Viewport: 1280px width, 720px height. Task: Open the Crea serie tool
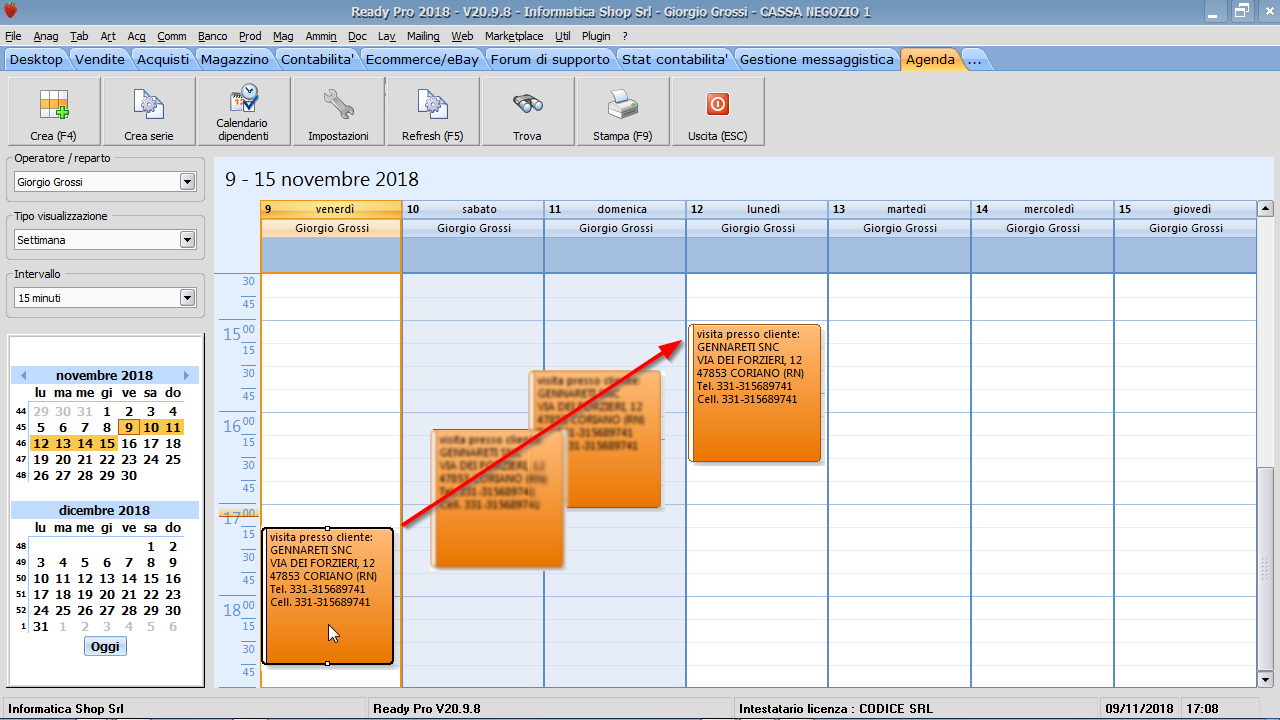pyautogui.click(x=148, y=112)
